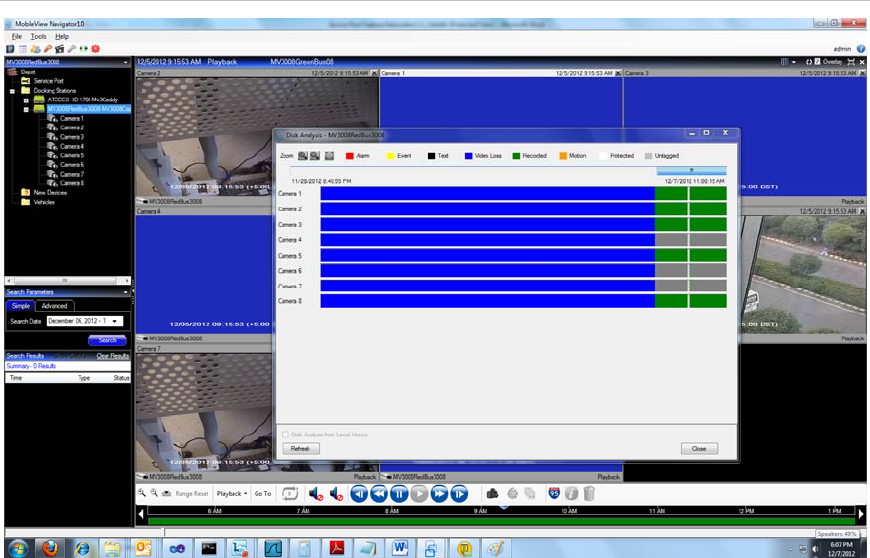870x558 pixels.
Task: Pause playback in the video control bar
Action: (399, 494)
